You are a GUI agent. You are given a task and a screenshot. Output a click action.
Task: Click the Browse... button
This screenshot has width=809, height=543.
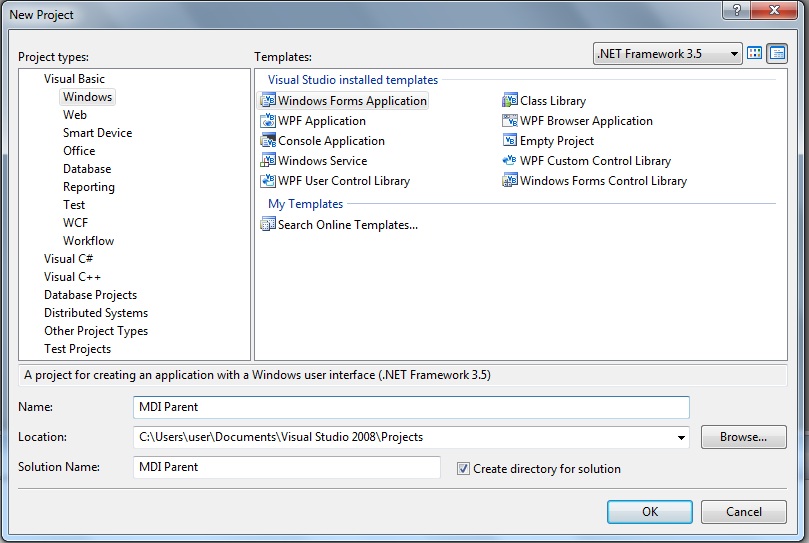pyautogui.click(x=743, y=437)
